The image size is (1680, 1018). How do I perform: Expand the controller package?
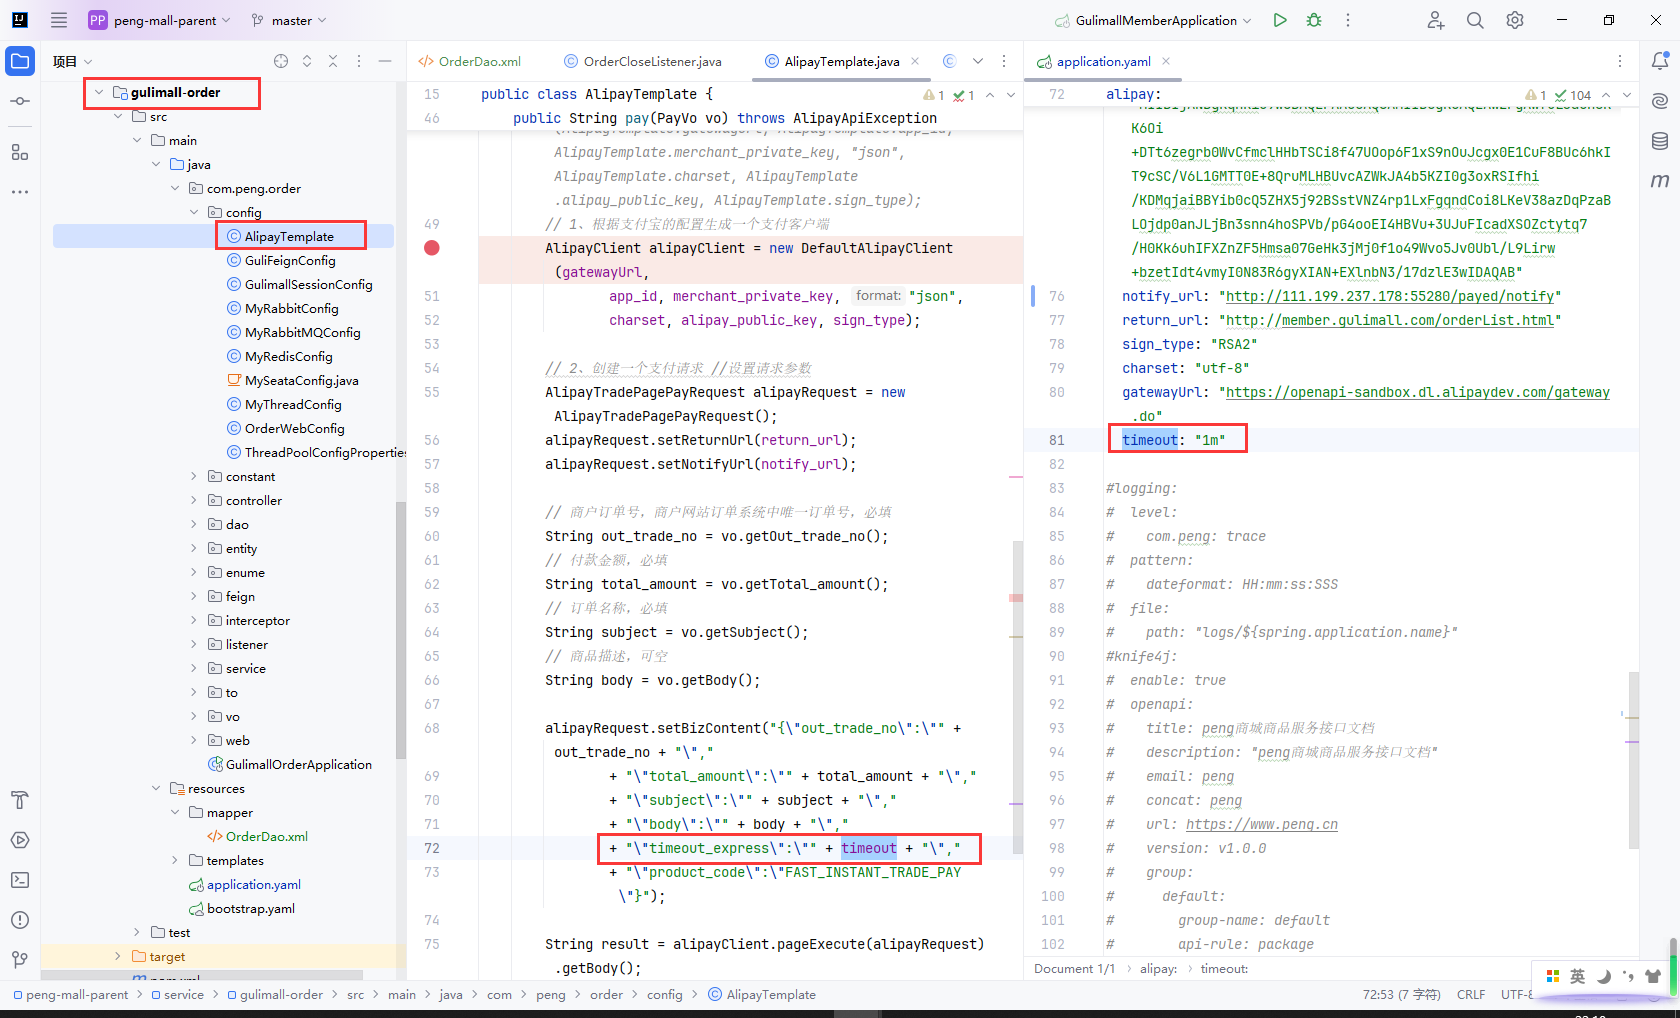pyautogui.click(x=194, y=500)
